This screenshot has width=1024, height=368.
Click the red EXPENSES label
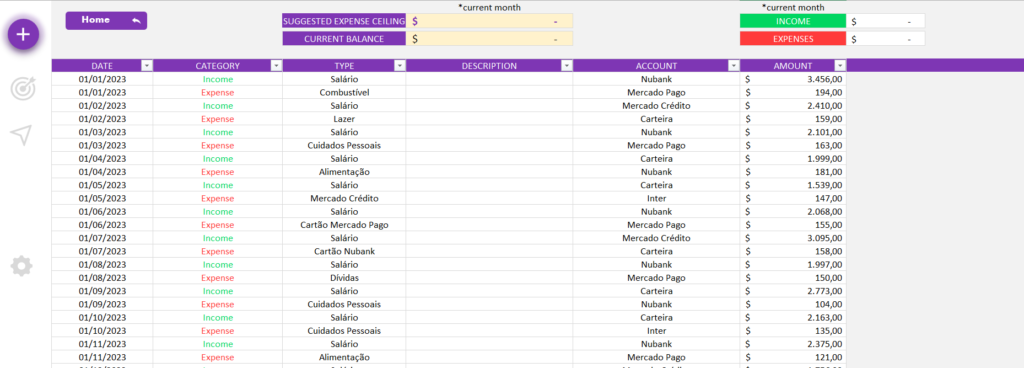(x=793, y=38)
